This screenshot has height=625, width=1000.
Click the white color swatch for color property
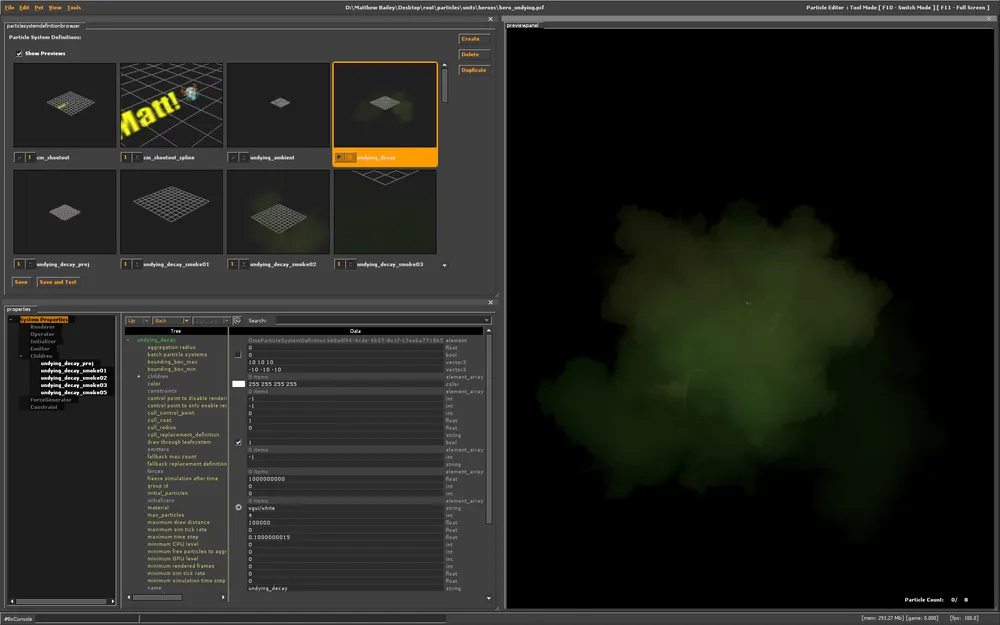[x=238, y=383]
